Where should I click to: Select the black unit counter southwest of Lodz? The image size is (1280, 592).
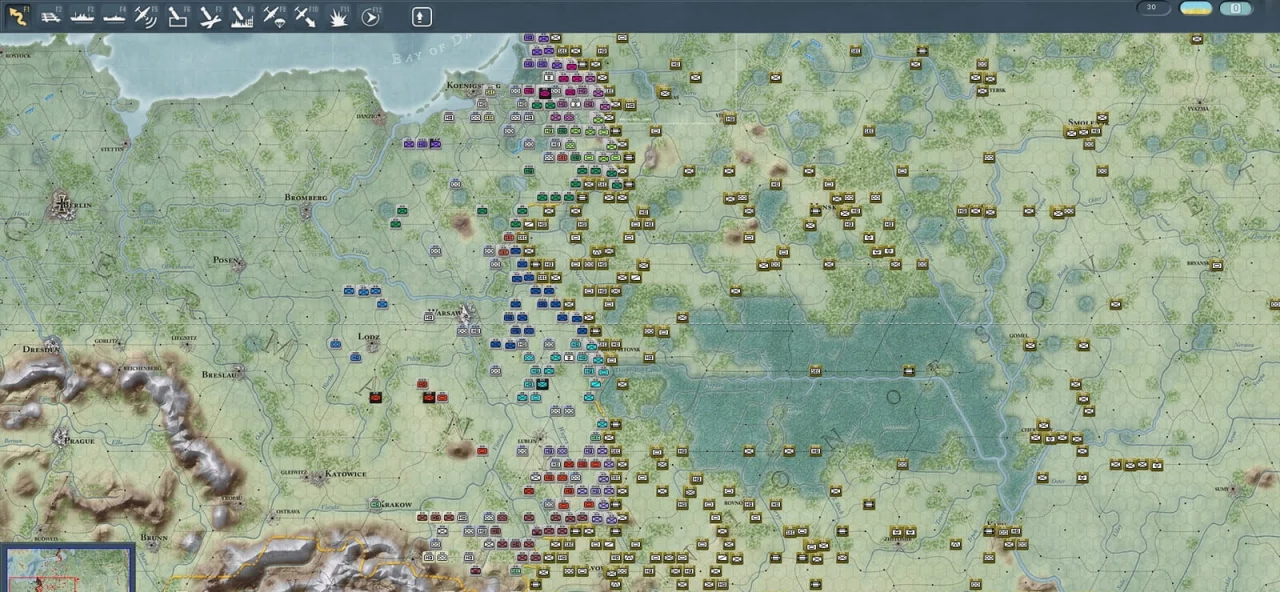click(x=375, y=398)
